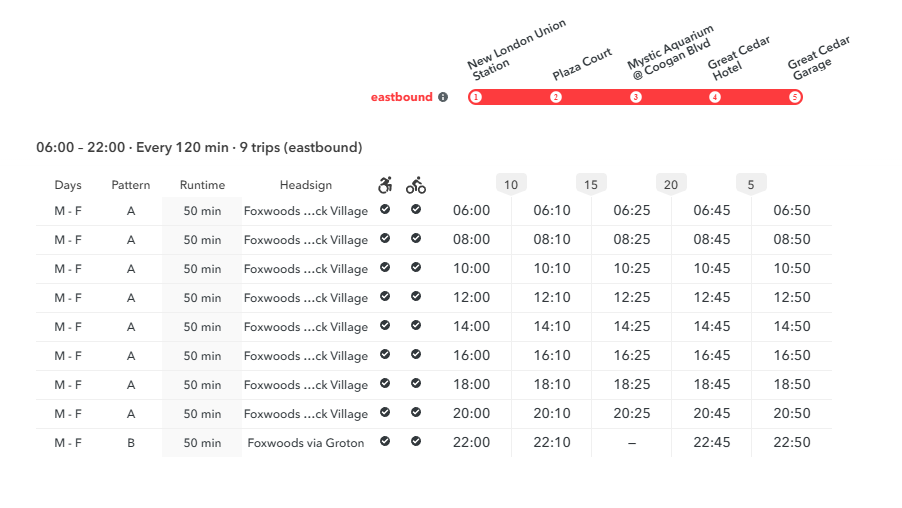This screenshot has width=902, height=508.
Task: Click the 15 minute segment time badge
Action: tap(591, 185)
